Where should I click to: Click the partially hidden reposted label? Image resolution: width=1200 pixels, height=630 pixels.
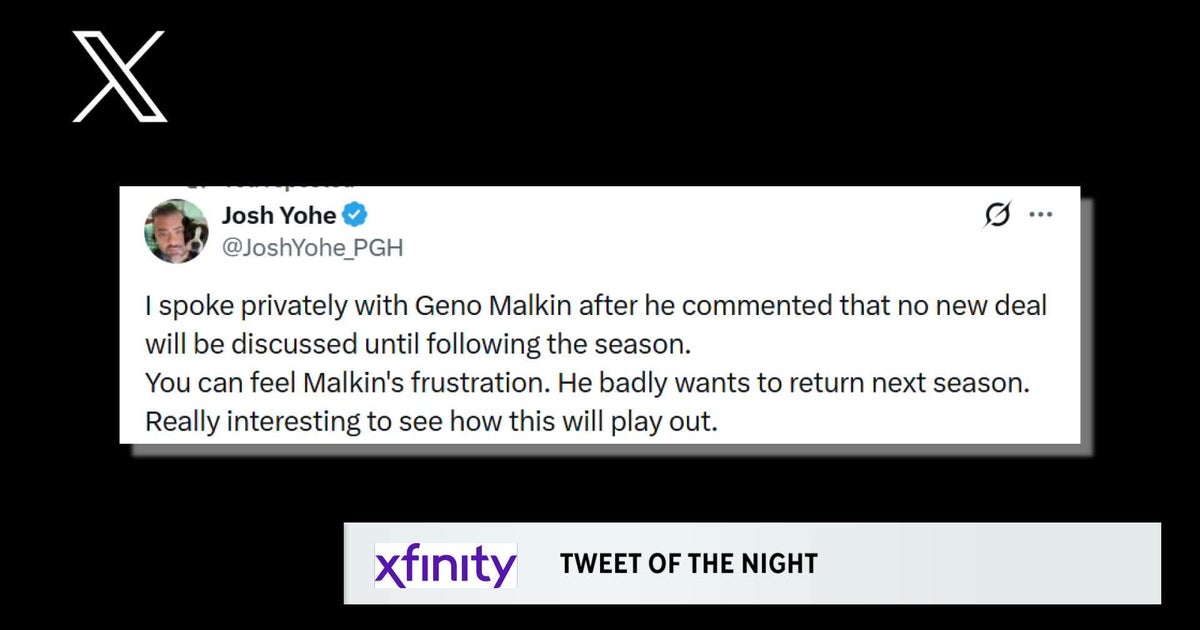pos(290,187)
